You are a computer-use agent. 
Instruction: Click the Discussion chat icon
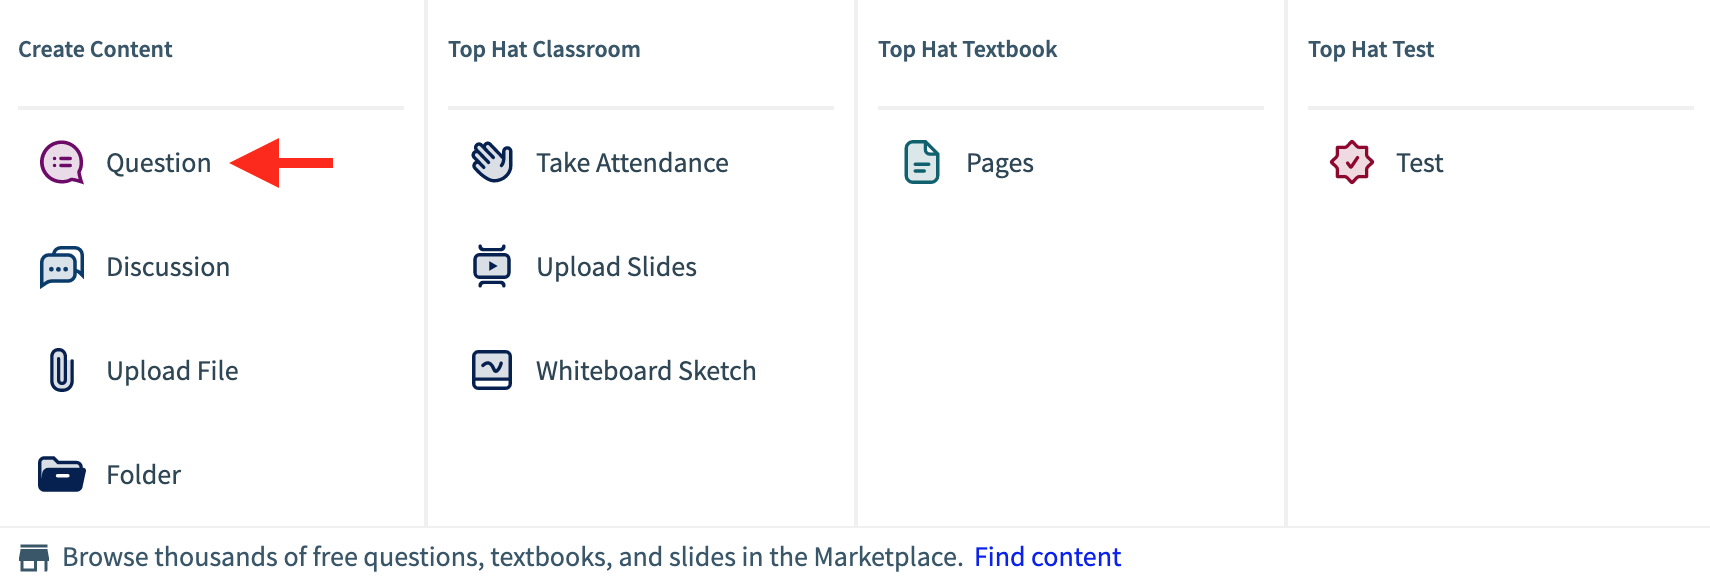click(60, 266)
